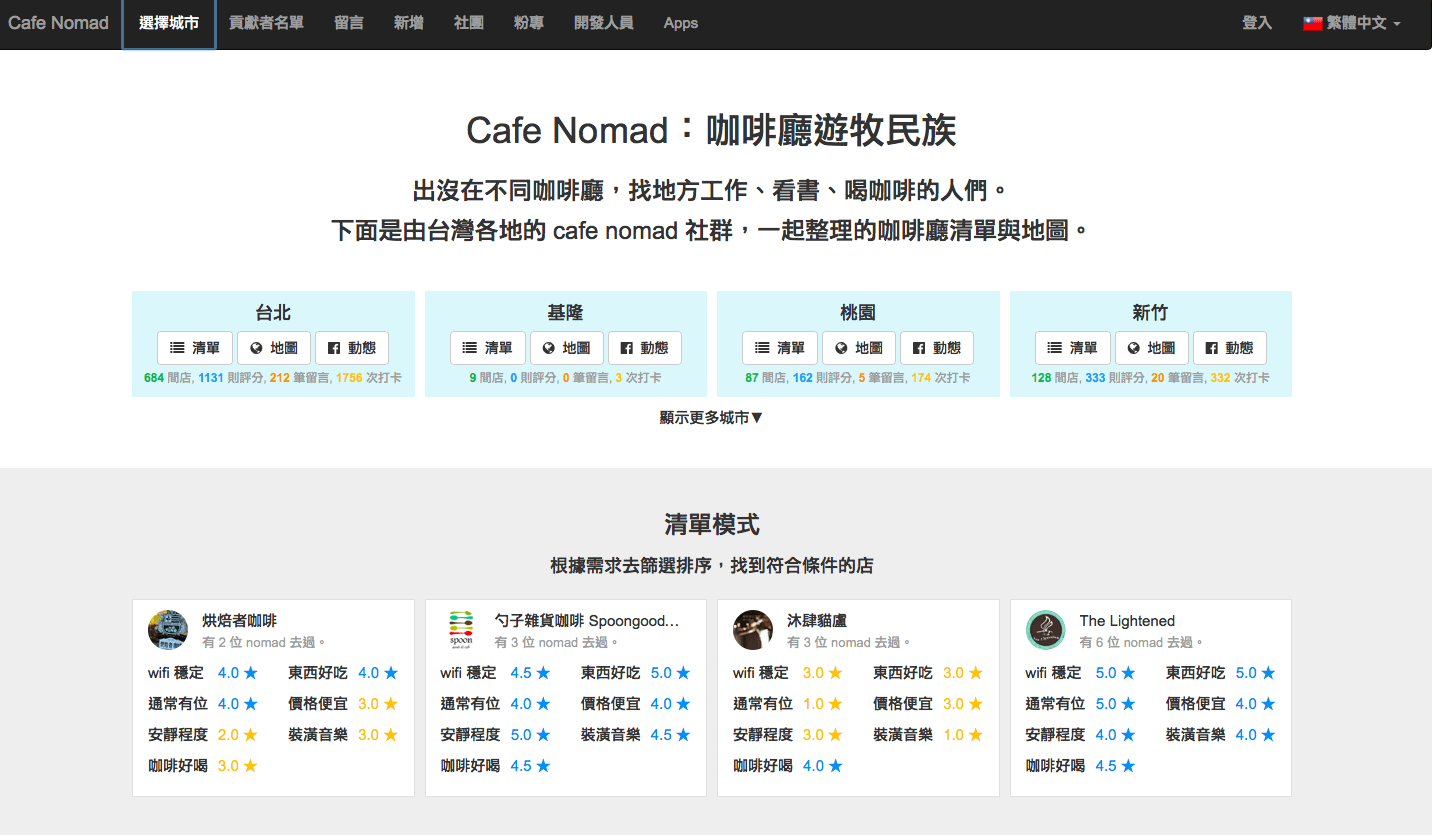Click the Spoongood cafe logo image

[x=460, y=630]
